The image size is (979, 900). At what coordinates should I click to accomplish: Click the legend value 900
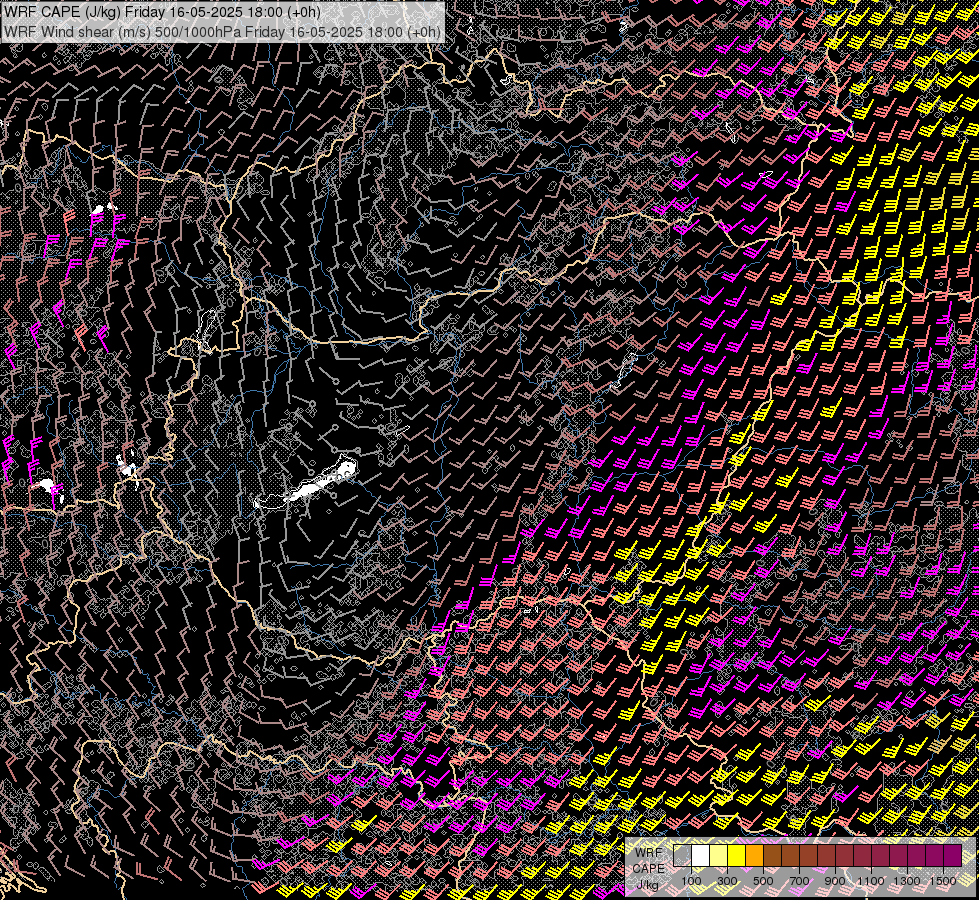835,881
